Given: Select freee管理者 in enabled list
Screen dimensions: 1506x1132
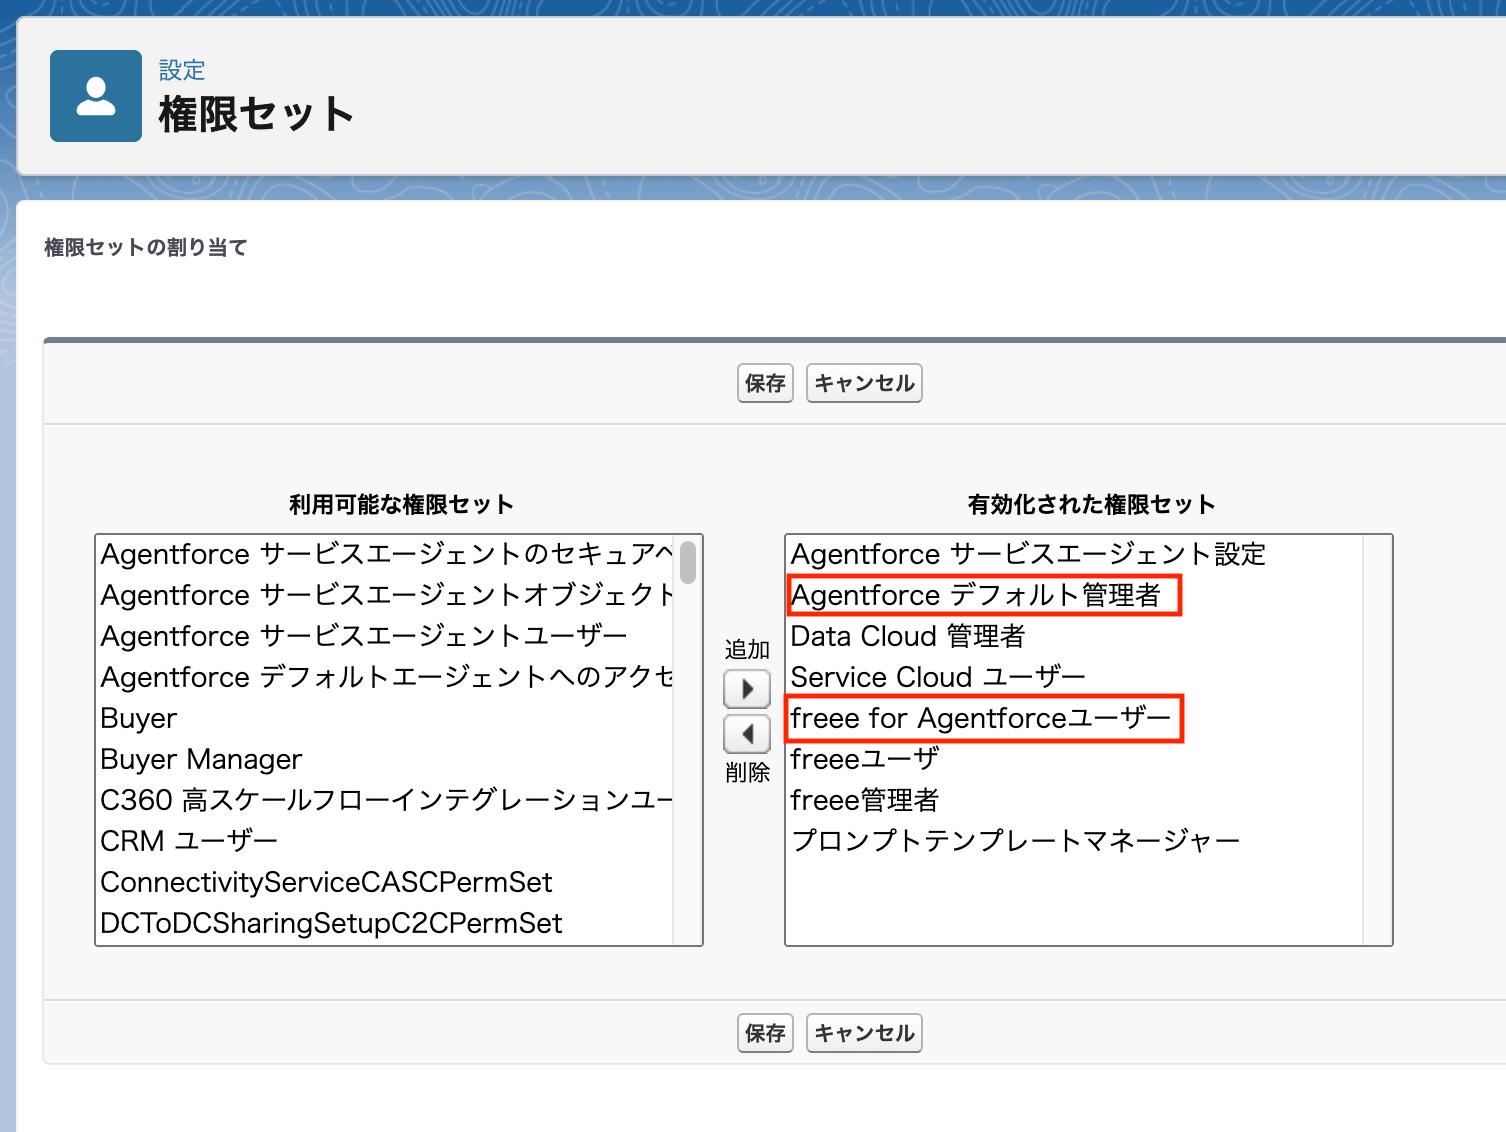Looking at the screenshot, I should click(1075, 800).
